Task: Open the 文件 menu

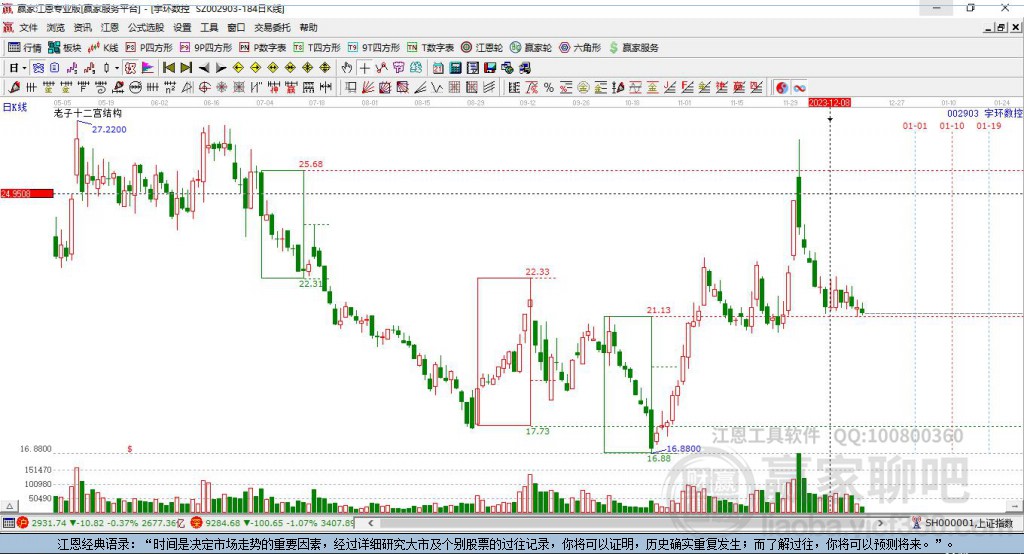Action: pos(29,27)
